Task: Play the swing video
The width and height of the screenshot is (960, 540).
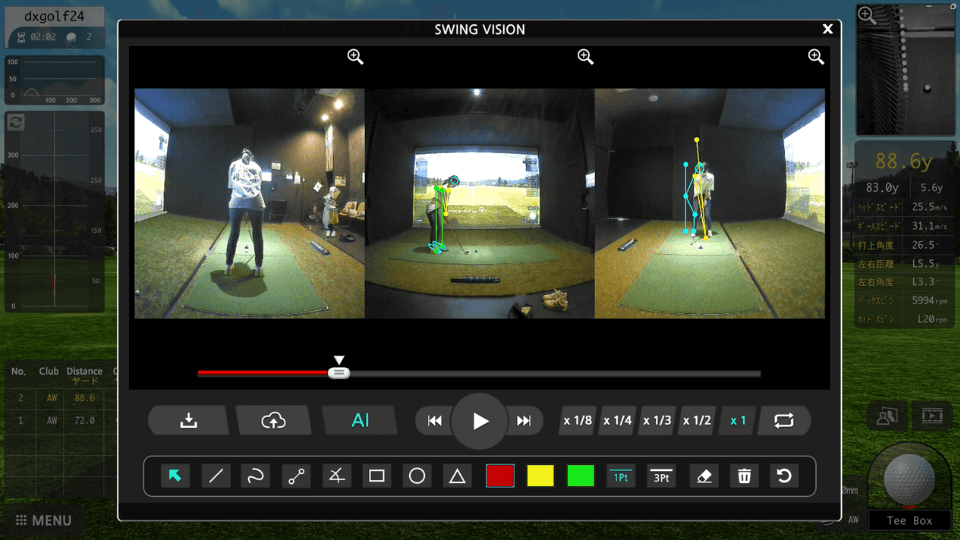Action: 480,421
